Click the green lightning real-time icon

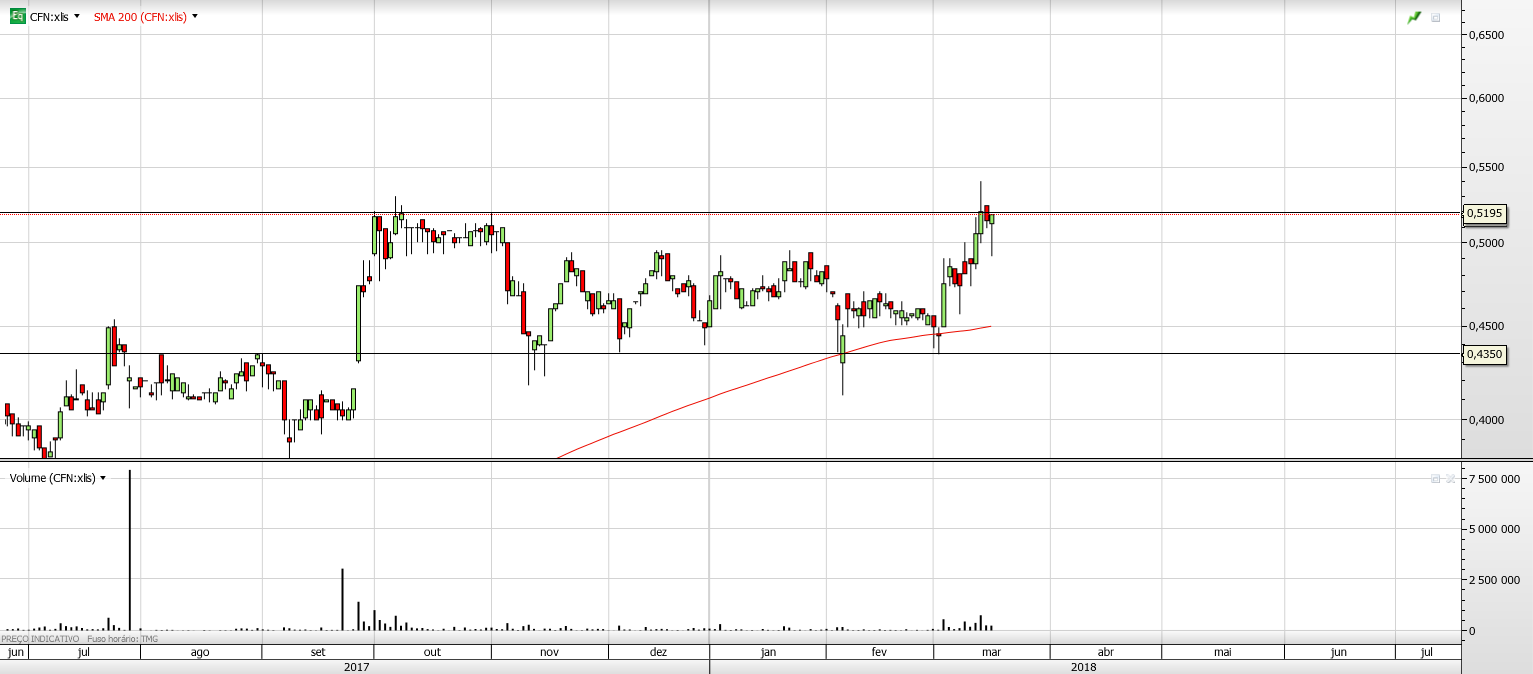[1414, 17]
